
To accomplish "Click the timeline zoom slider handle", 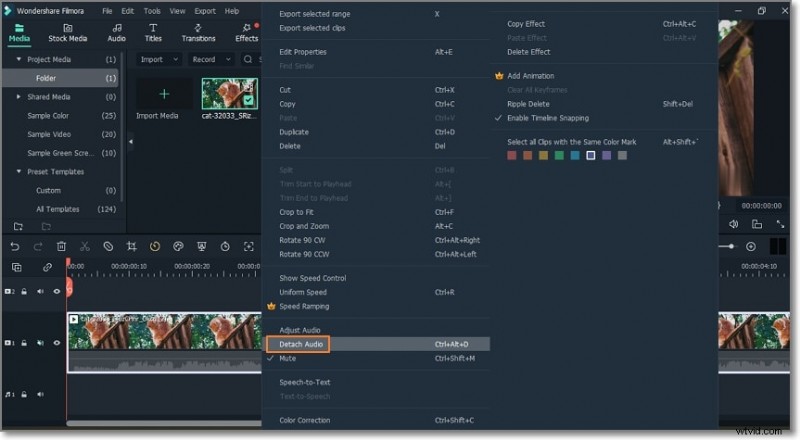I will pos(732,247).
